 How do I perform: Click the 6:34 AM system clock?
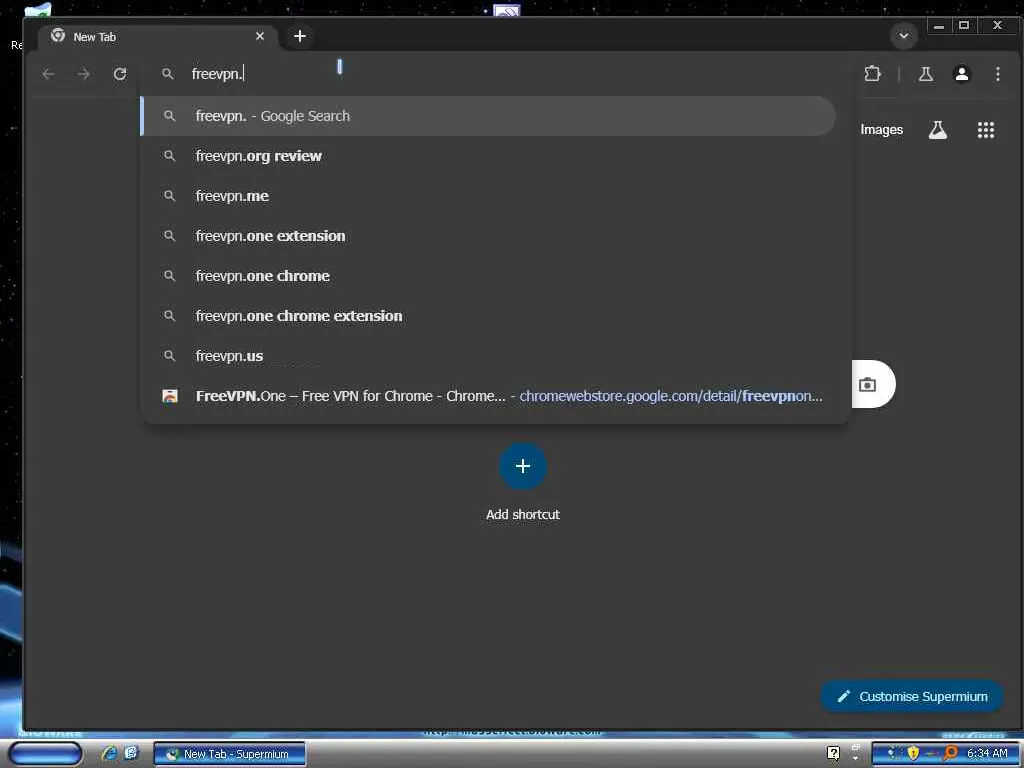pyautogui.click(x=987, y=754)
